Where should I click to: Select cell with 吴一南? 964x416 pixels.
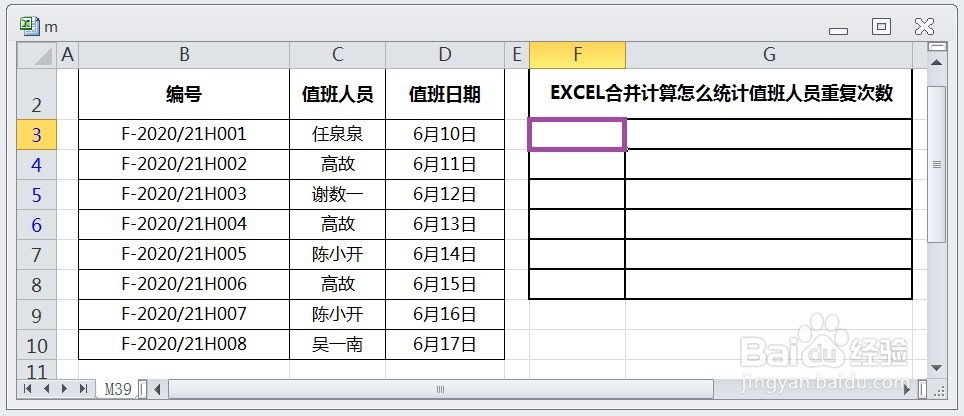point(338,345)
